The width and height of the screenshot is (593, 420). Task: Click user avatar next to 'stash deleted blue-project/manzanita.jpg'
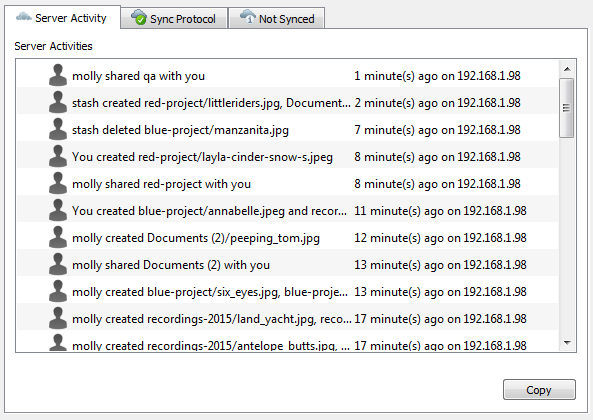[58, 129]
